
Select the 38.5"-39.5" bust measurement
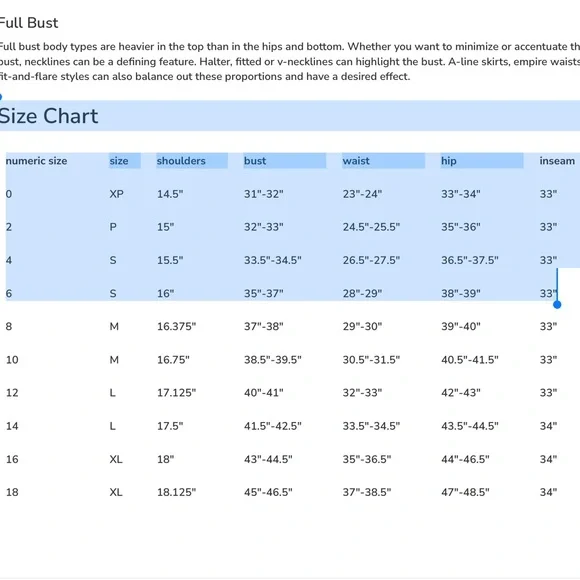coord(273,360)
